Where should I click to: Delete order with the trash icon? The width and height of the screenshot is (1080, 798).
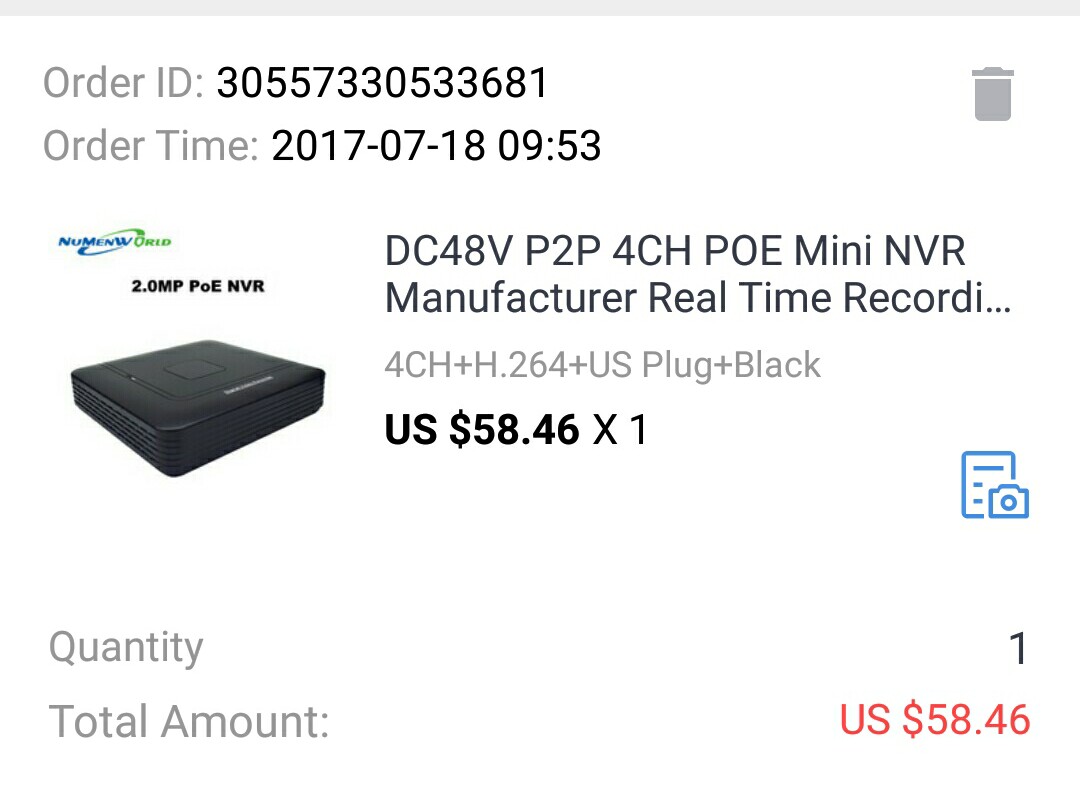pyautogui.click(x=993, y=94)
